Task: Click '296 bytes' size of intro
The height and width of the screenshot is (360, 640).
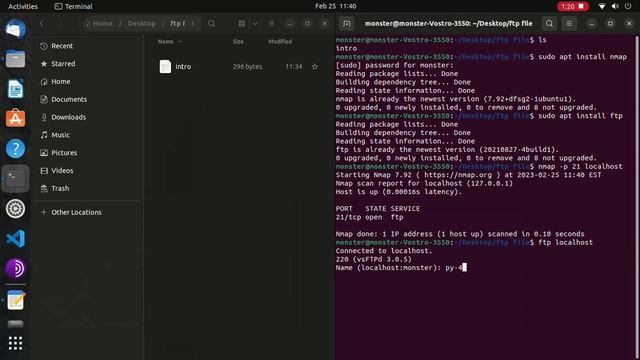Action: pos(247,67)
